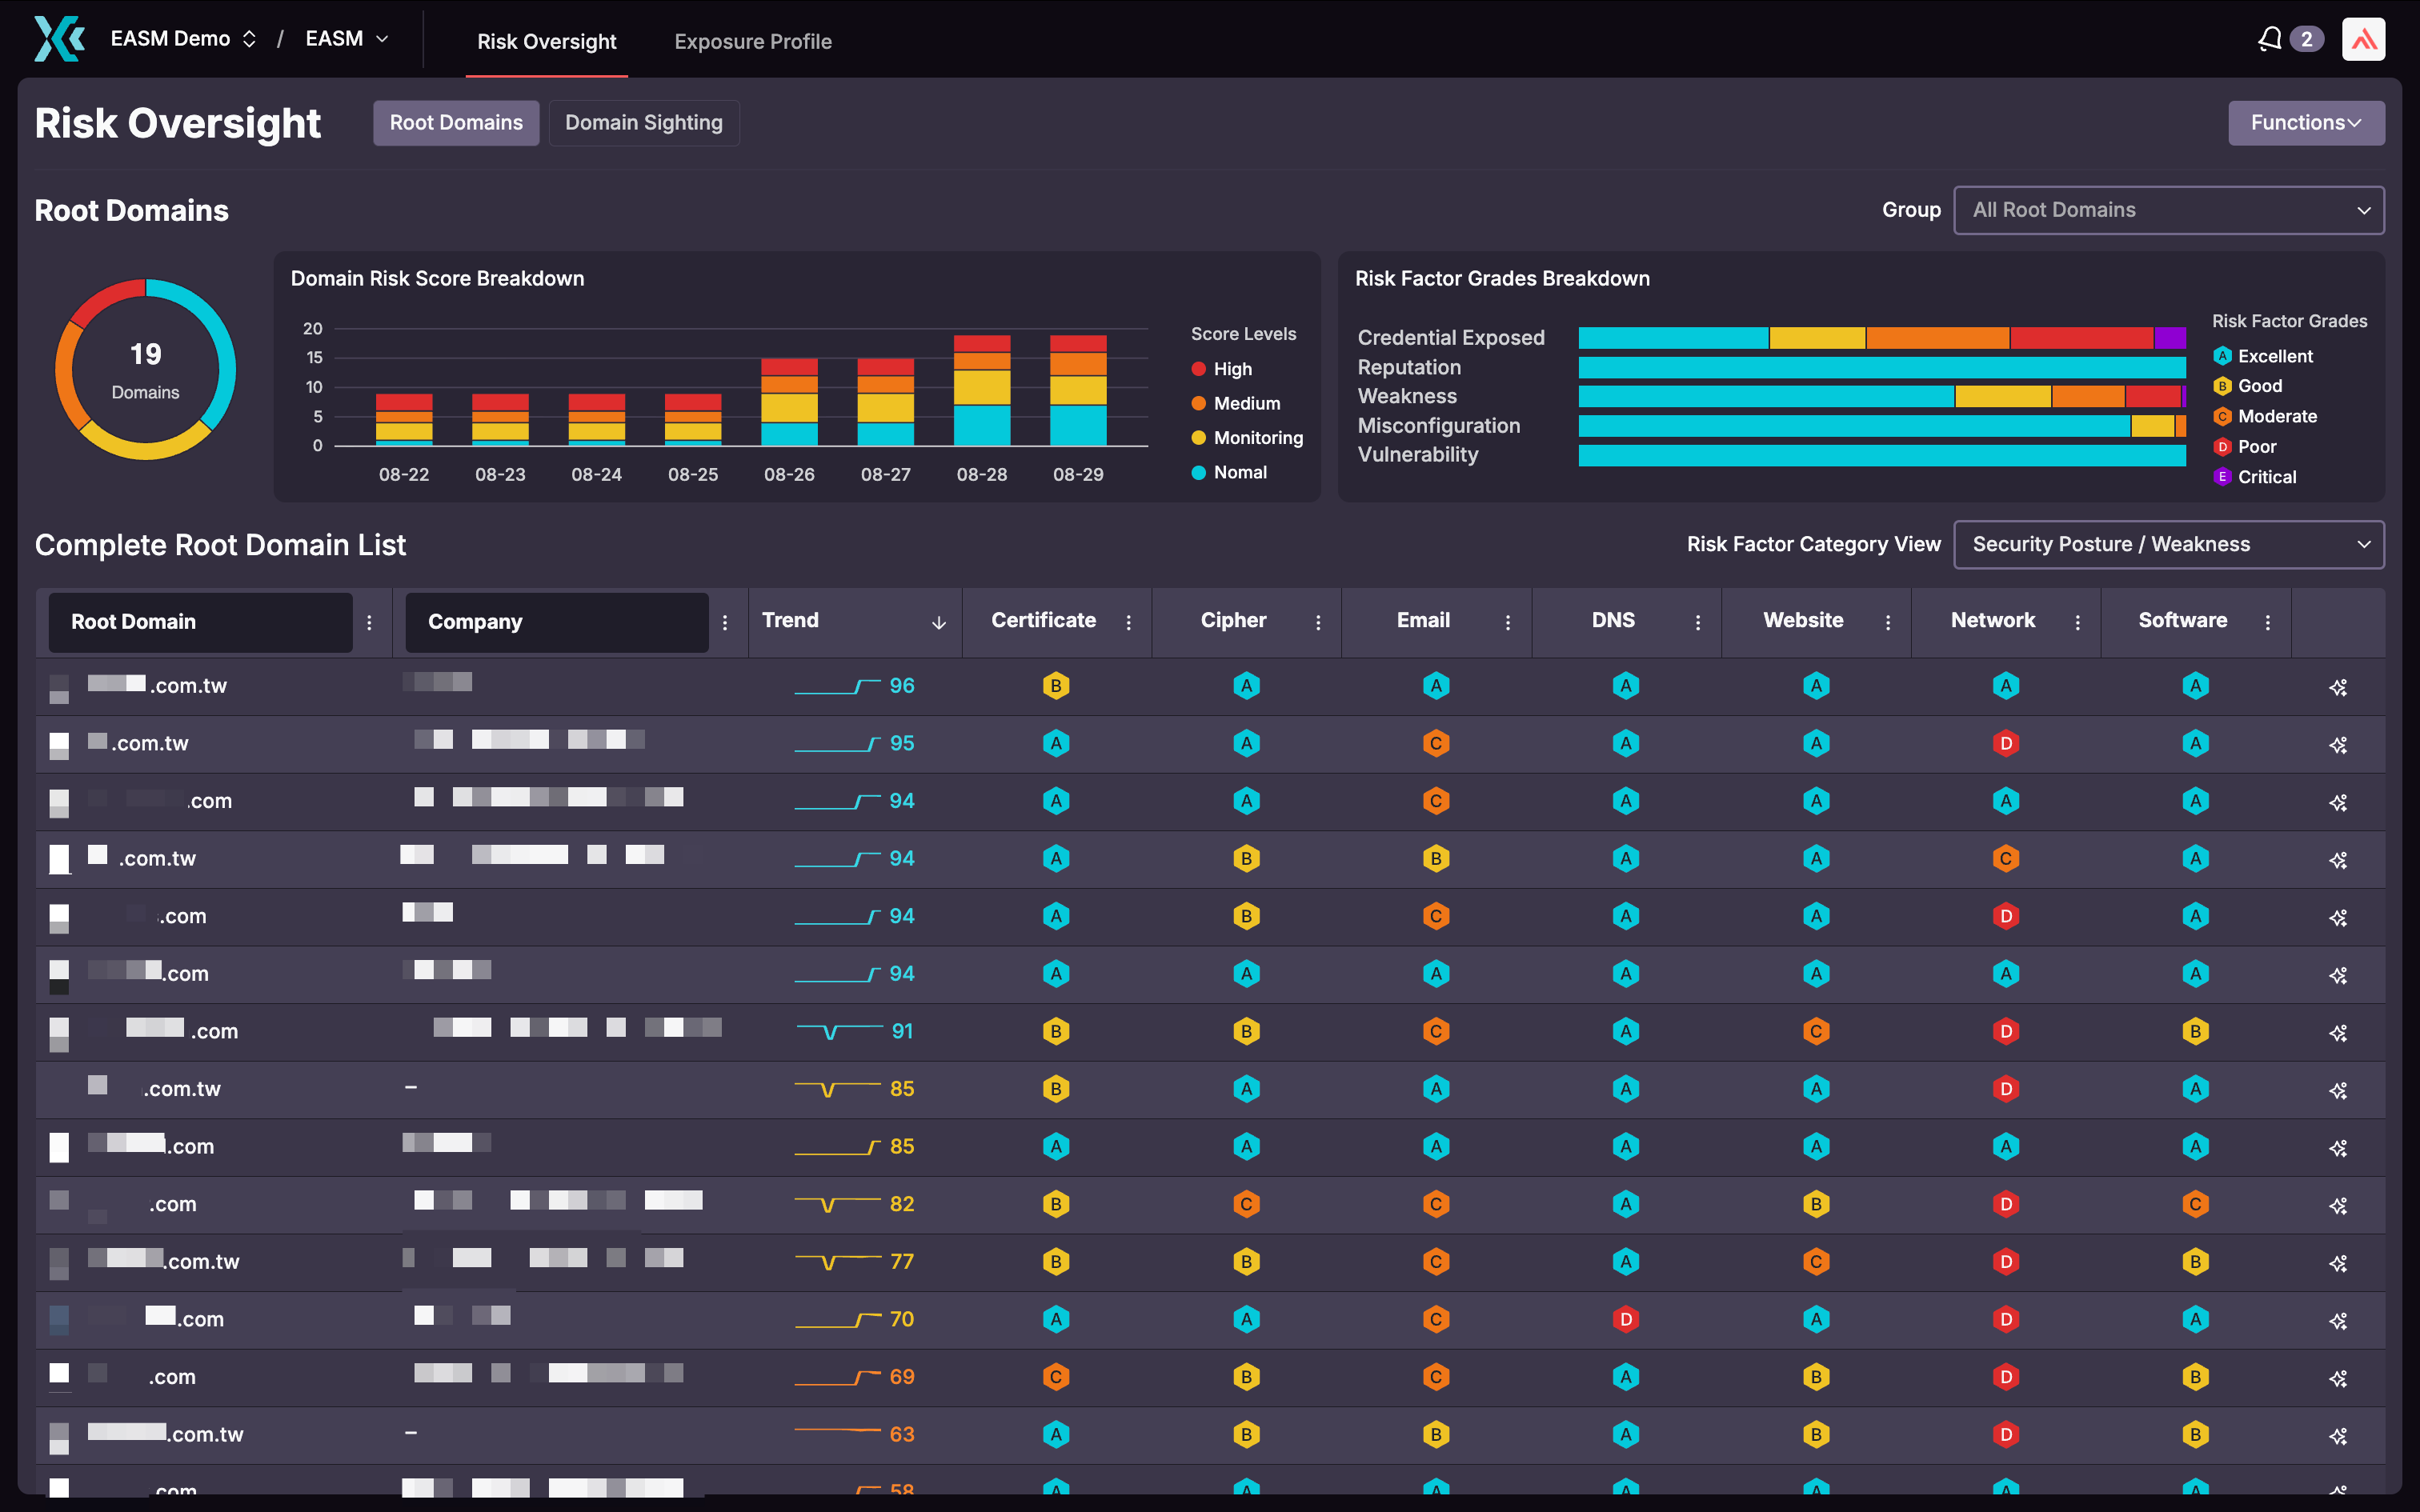2420x1512 pixels.
Task: Click the XC logo in the top-left corner
Action: tap(59, 38)
